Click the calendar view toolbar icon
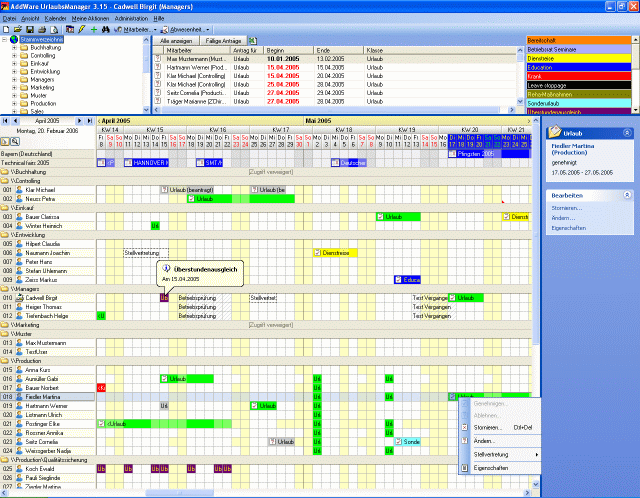The image size is (640, 498). click(x=70, y=29)
